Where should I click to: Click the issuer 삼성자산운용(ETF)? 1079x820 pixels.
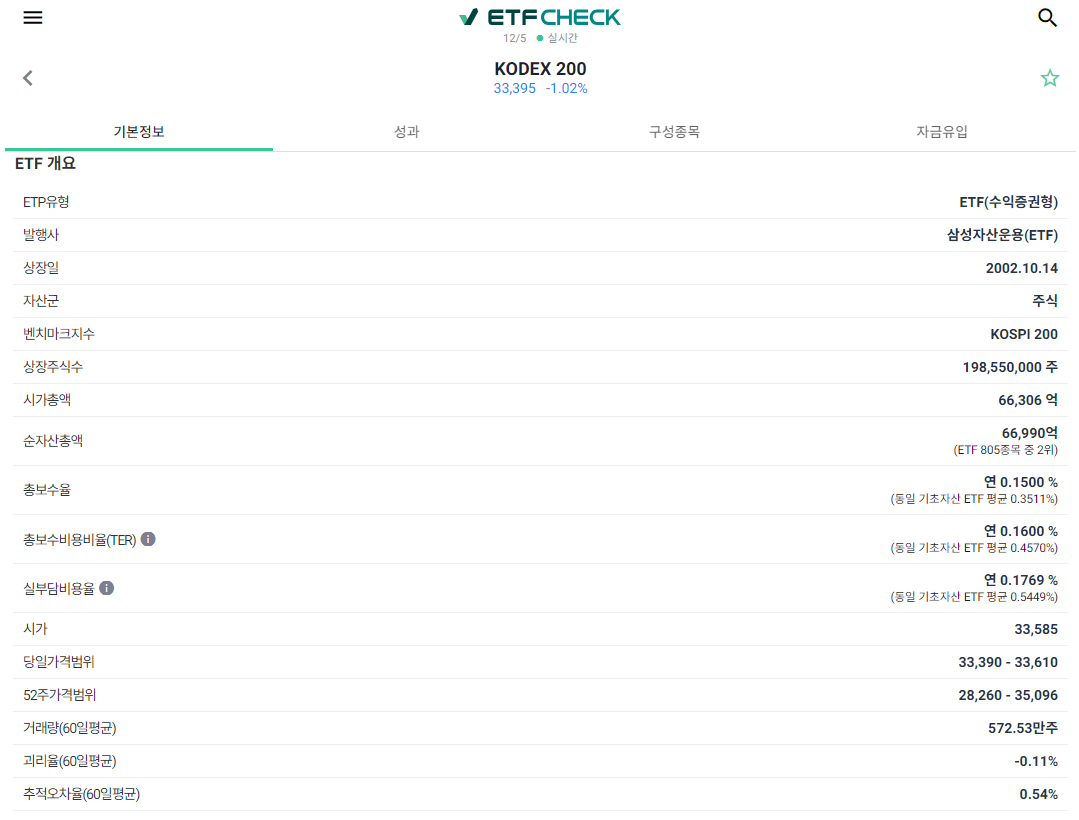1002,235
